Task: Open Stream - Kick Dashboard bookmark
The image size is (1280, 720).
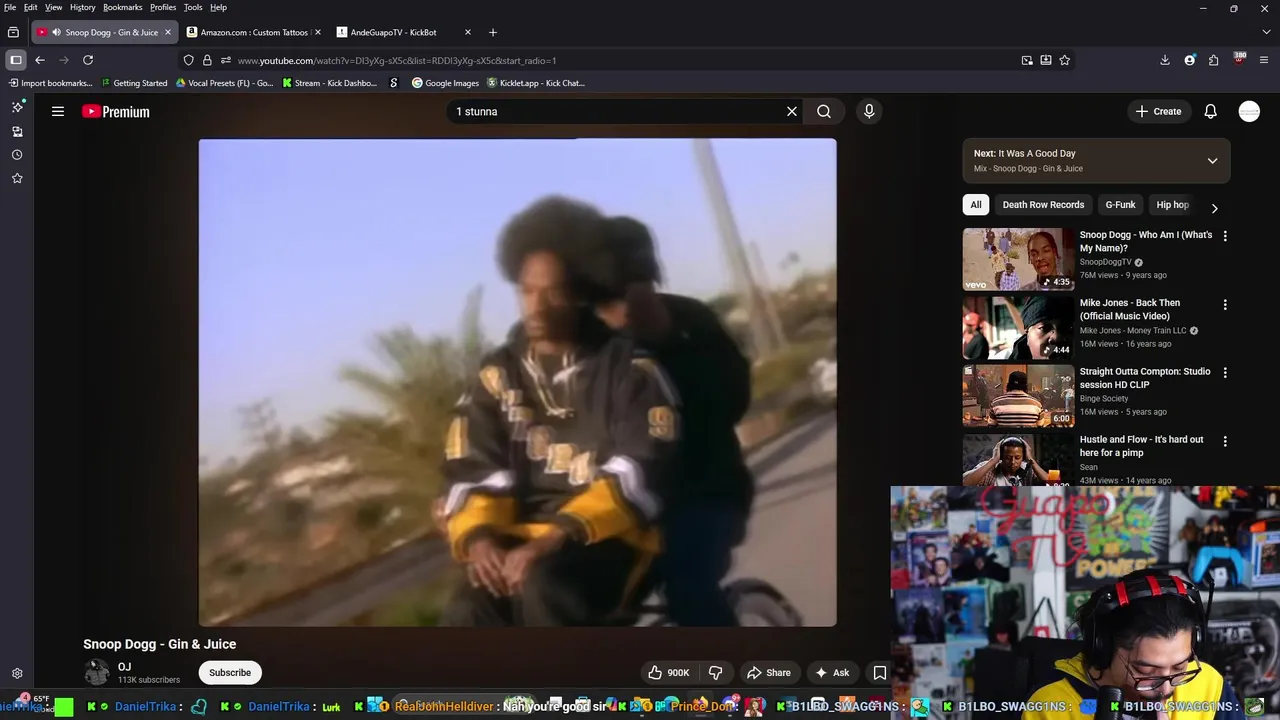Action: 330,83
